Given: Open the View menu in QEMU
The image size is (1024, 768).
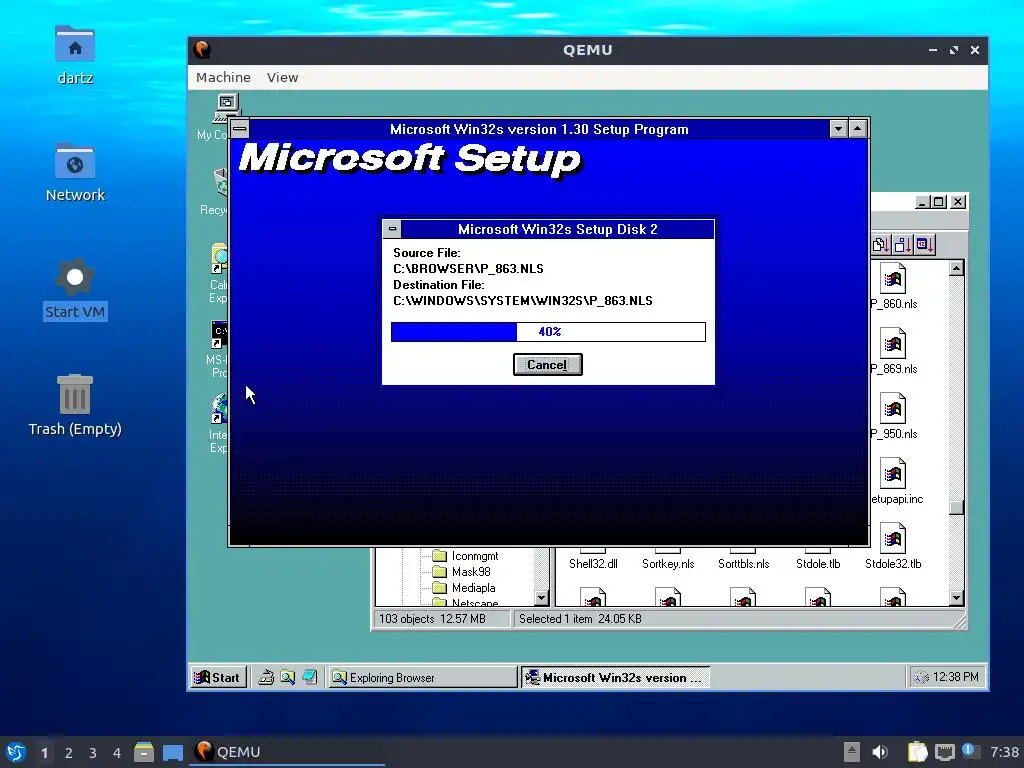Looking at the screenshot, I should [x=282, y=77].
